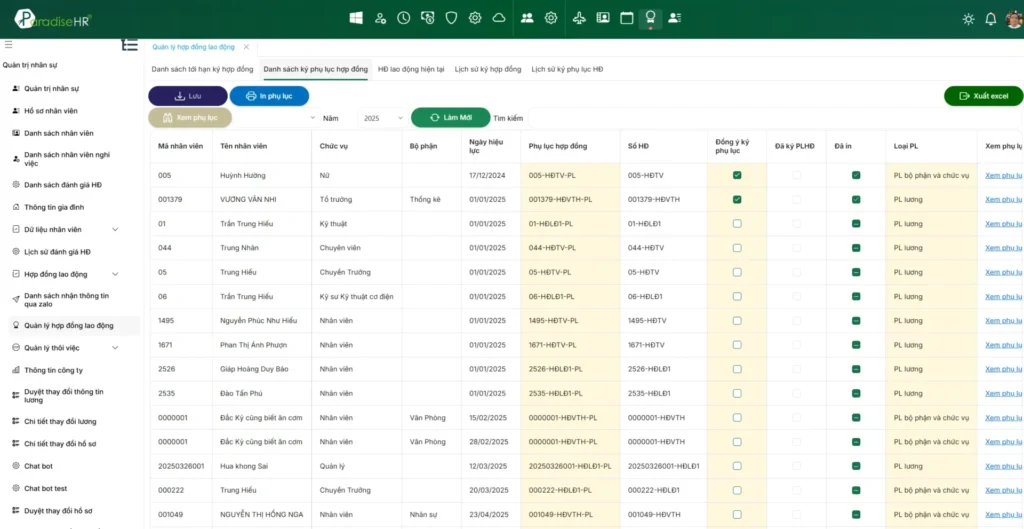Toggle Đã in checkbox for Huỳnh Hương

(856, 175)
